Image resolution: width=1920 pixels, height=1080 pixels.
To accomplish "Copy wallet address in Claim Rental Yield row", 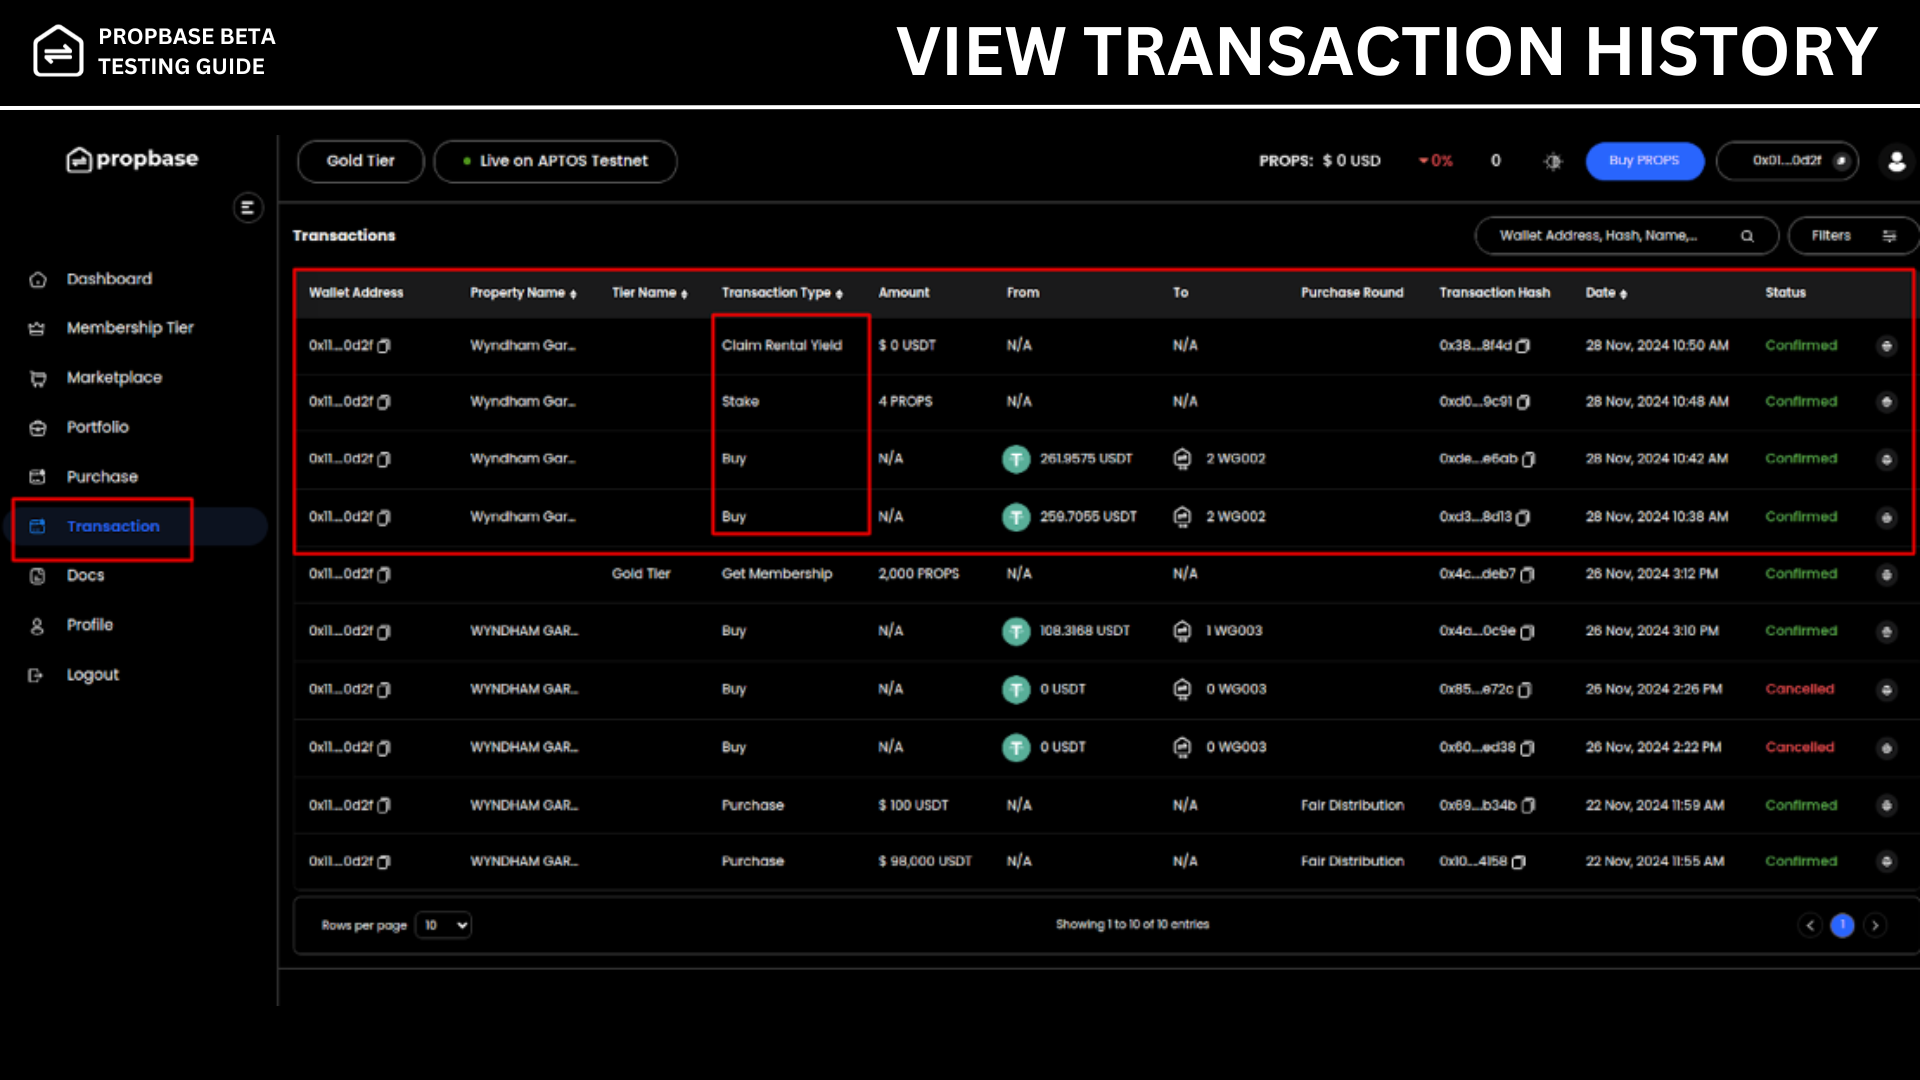I will click(384, 346).
